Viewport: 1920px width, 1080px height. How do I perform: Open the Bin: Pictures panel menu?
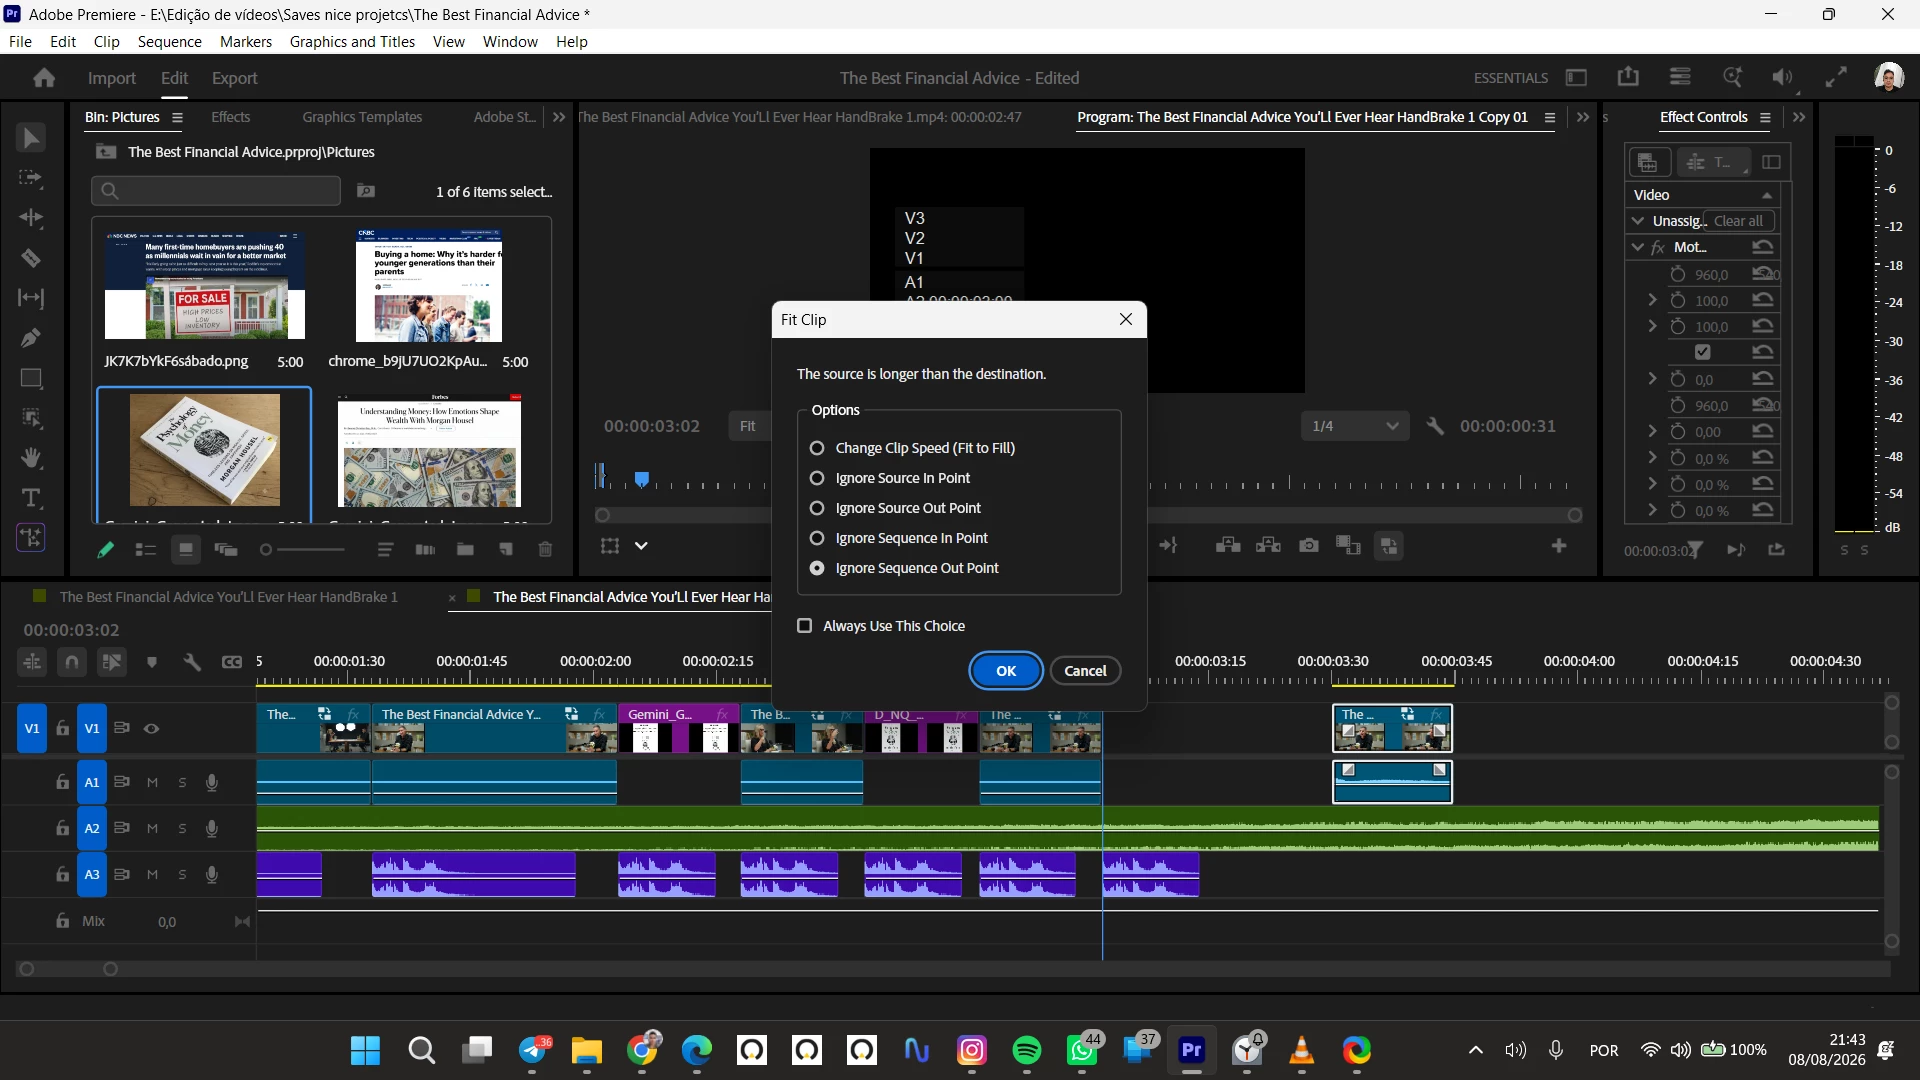(177, 117)
